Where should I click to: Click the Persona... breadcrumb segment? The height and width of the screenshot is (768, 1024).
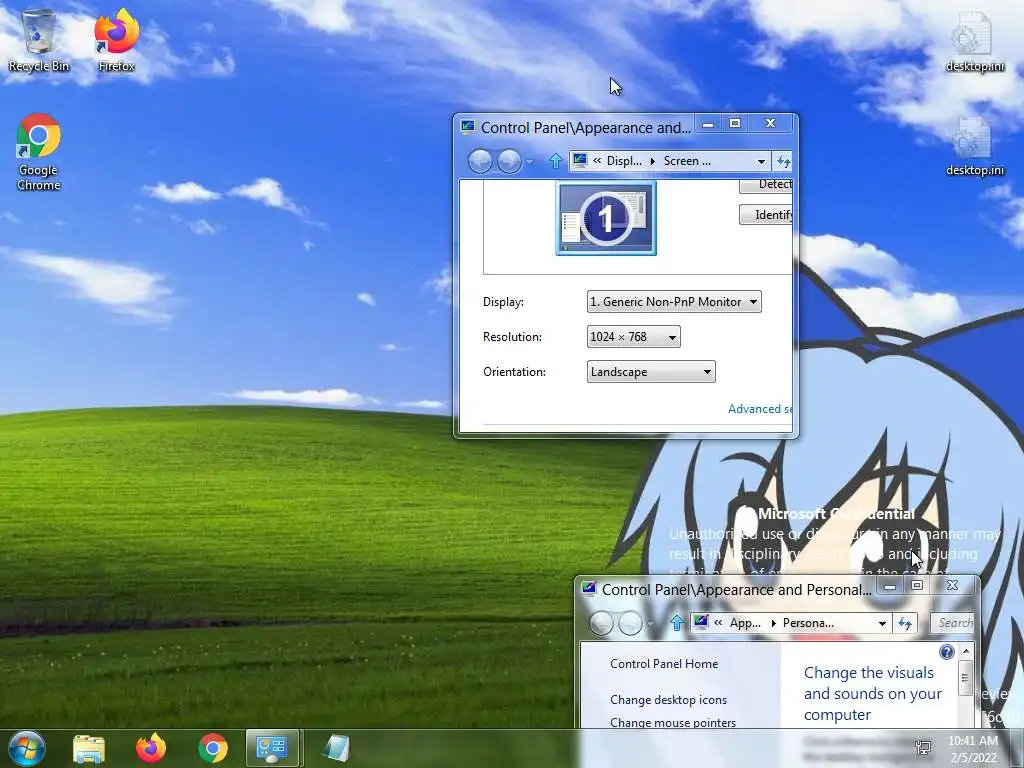[x=808, y=623]
